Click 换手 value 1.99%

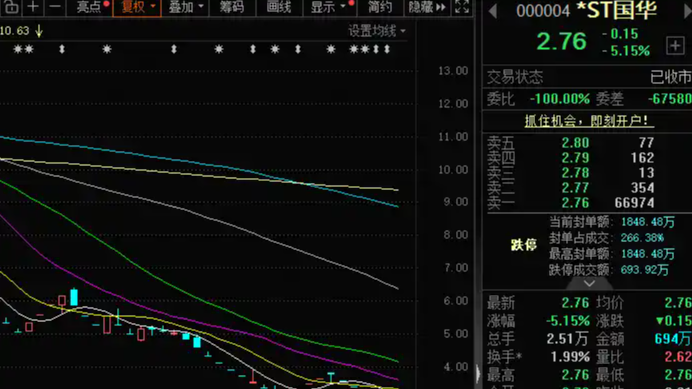(570, 357)
